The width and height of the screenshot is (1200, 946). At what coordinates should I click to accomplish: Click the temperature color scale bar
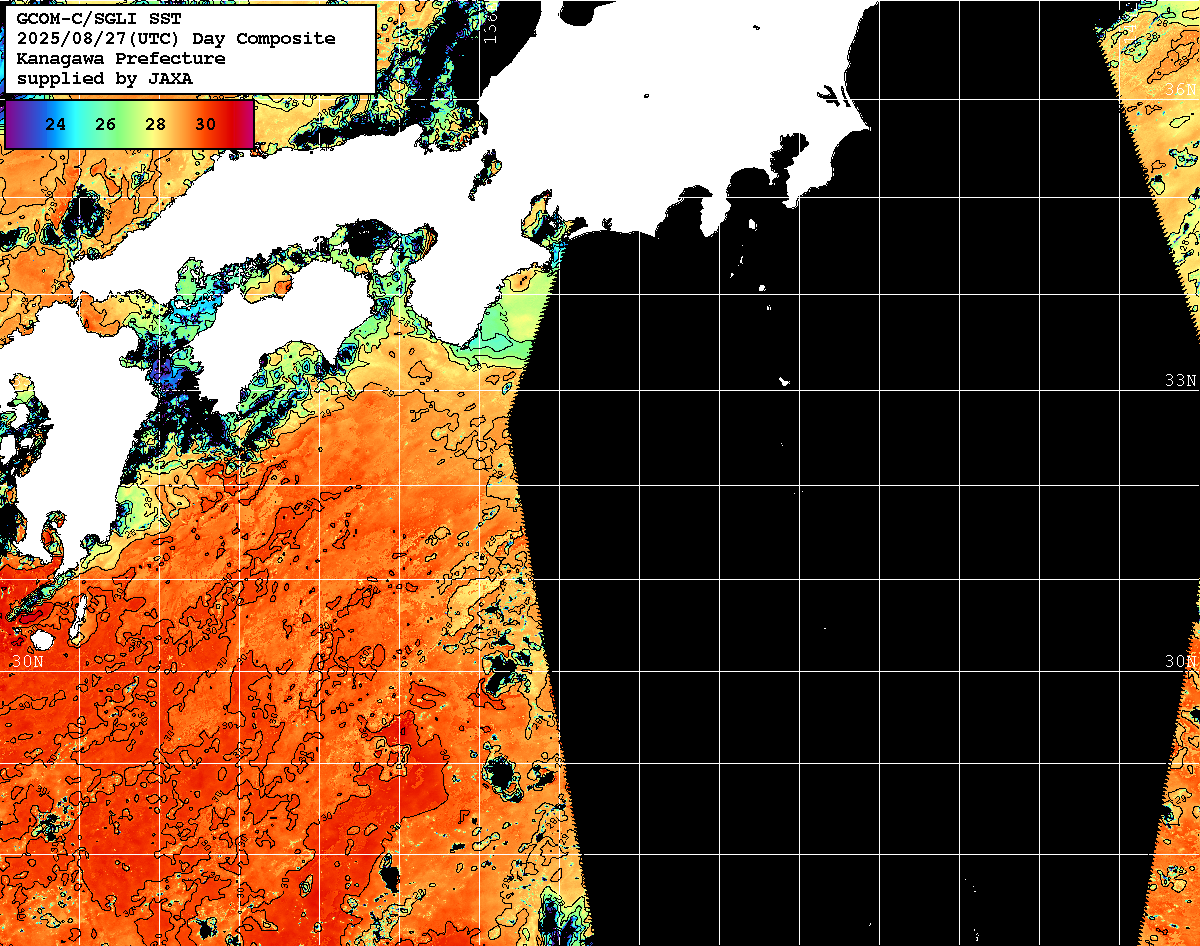[130, 124]
